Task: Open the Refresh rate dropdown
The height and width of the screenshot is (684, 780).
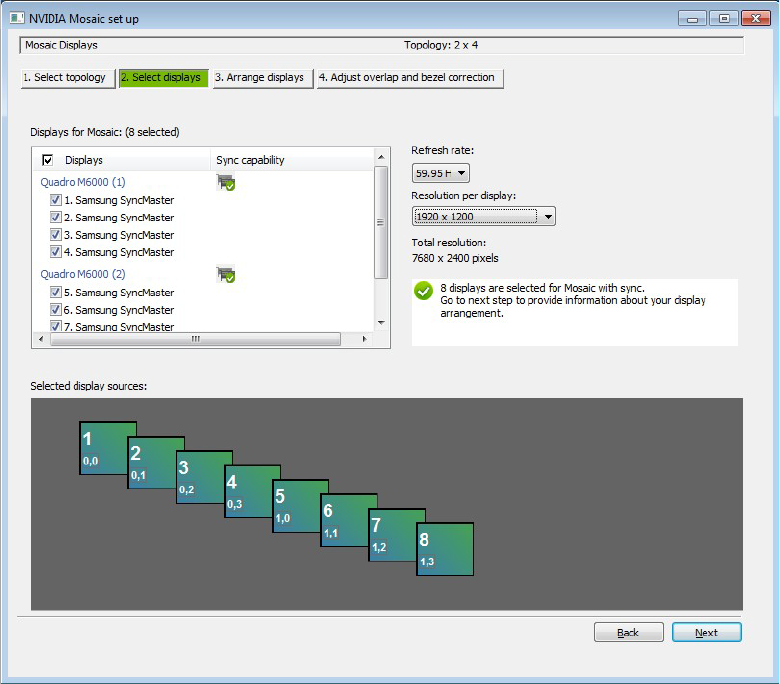Action: coord(441,173)
